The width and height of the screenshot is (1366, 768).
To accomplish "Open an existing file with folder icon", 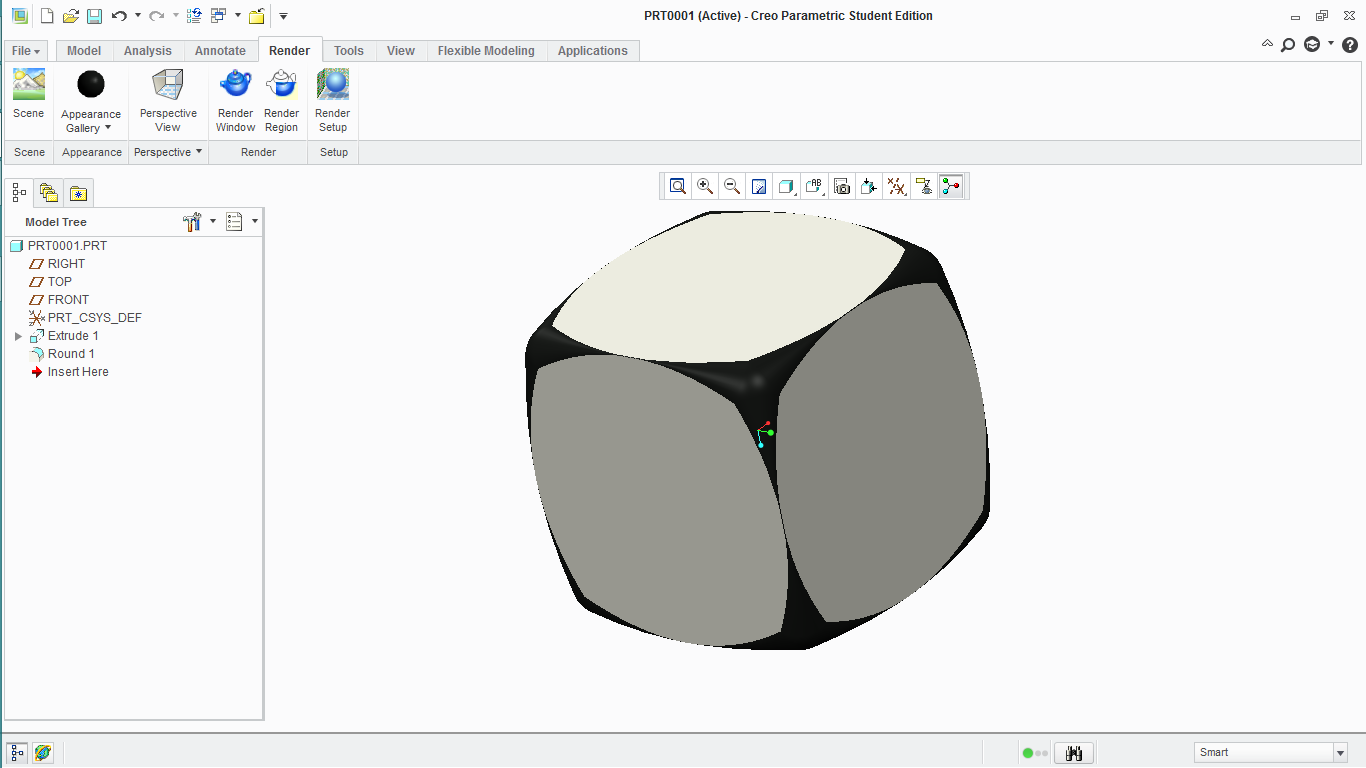I will pyautogui.click(x=70, y=16).
